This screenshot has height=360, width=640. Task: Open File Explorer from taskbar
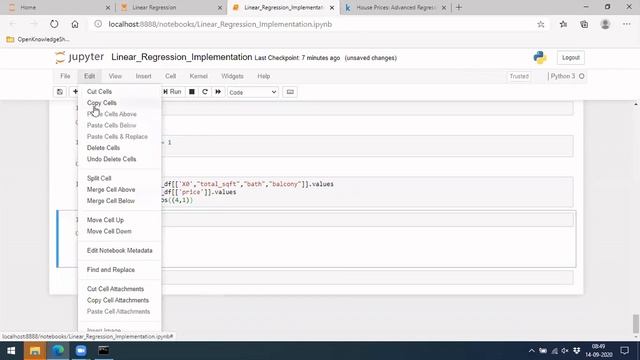35,351
